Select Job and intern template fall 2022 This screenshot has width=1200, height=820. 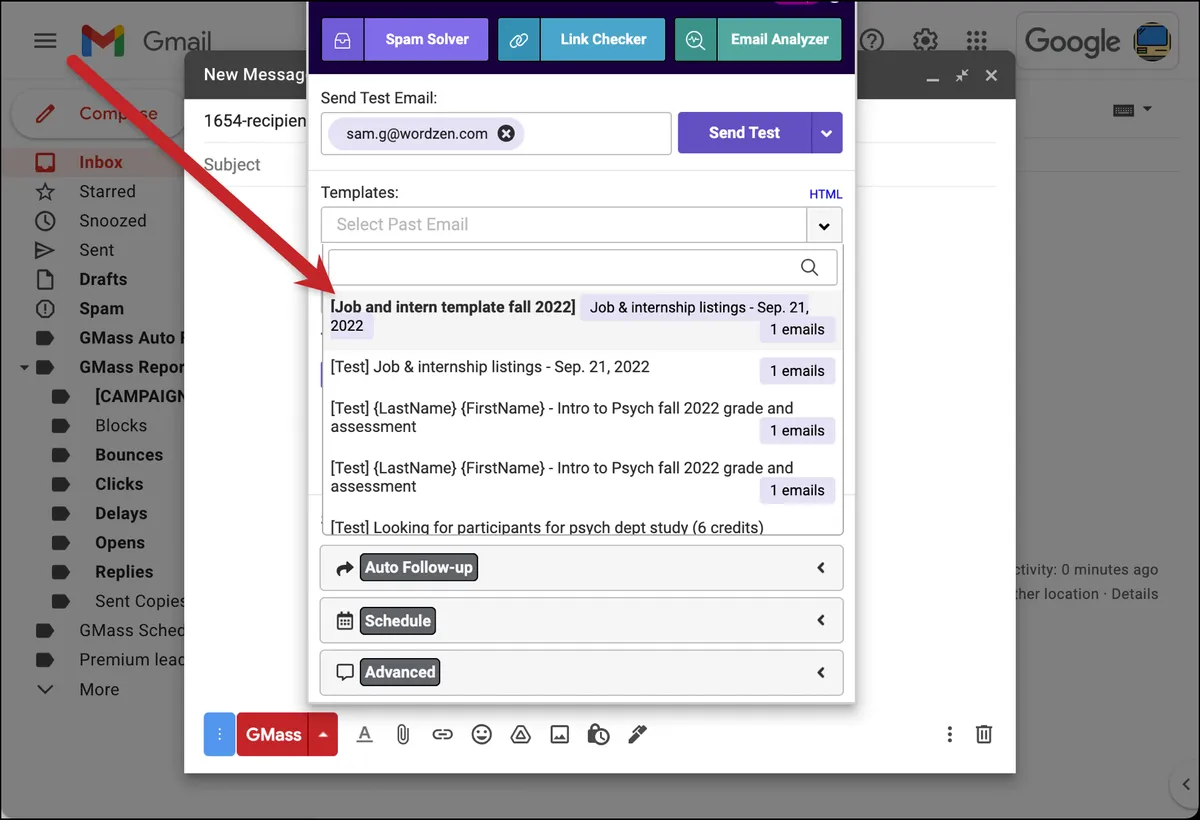[x=582, y=317]
